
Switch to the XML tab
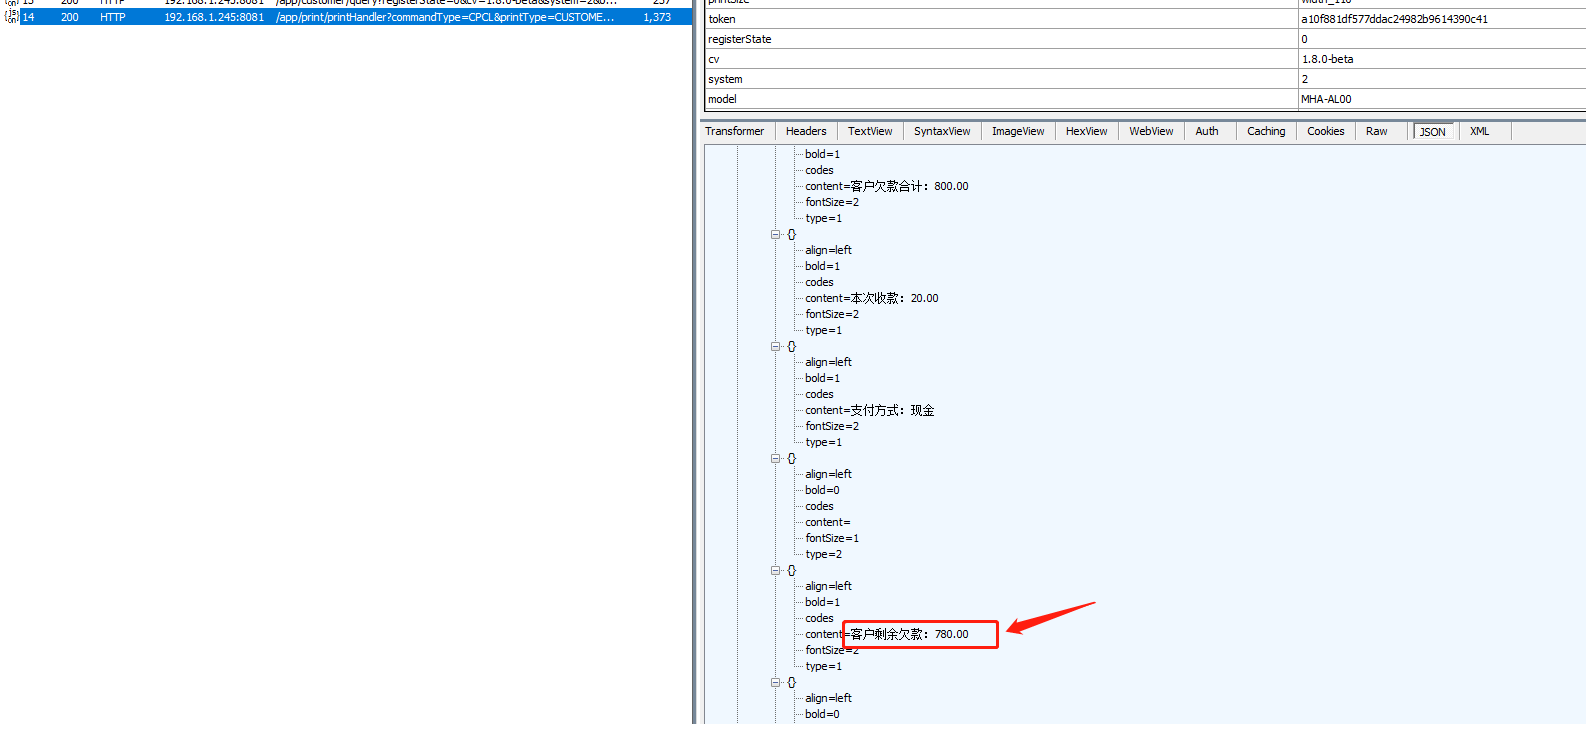pyautogui.click(x=1480, y=131)
